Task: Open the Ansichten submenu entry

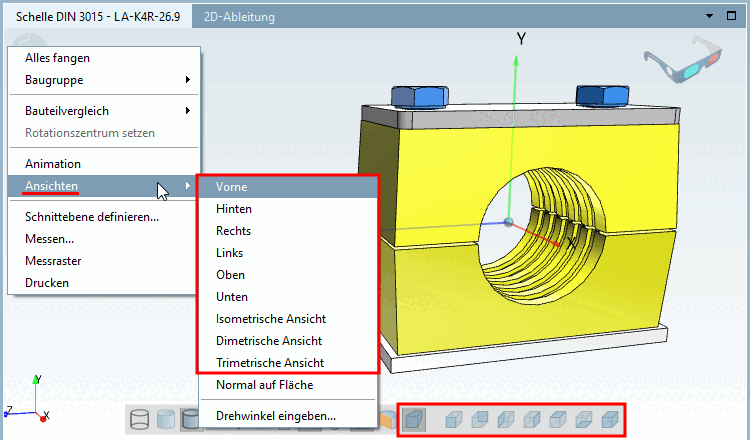Action: [103, 186]
